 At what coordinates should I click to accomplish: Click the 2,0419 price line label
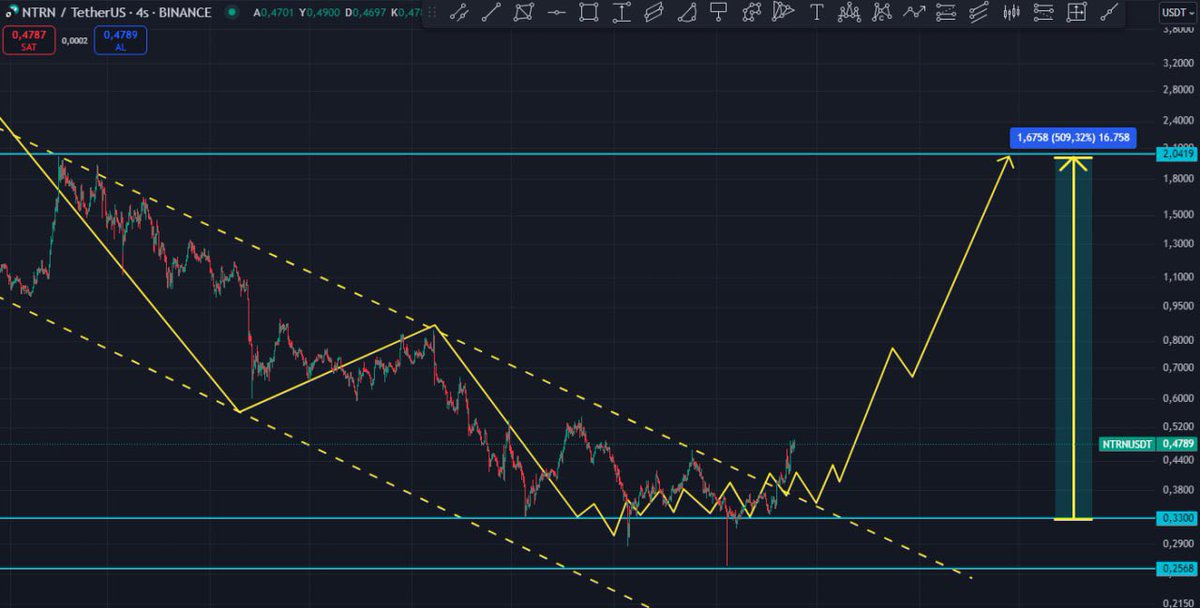click(x=1176, y=154)
